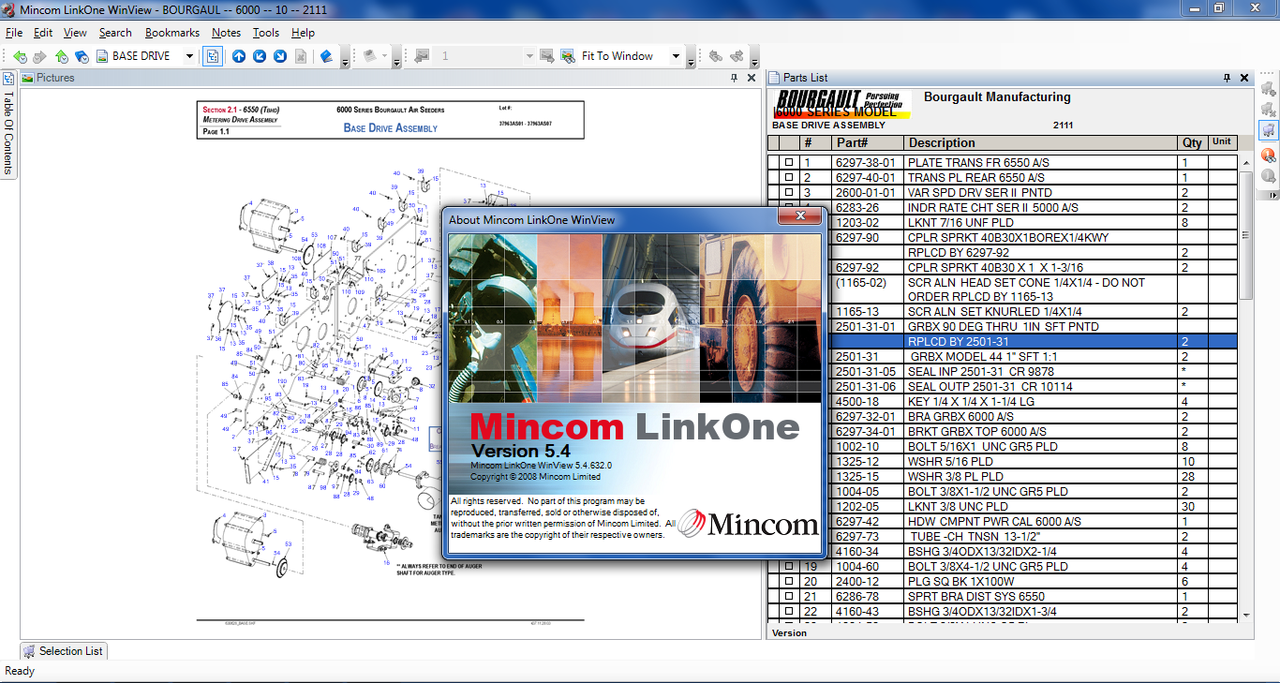The width and height of the screenshot is (1280, 683).
Task: Click the picture zoom icon beside Fit To Window
Action: click(x=568, y=56)
